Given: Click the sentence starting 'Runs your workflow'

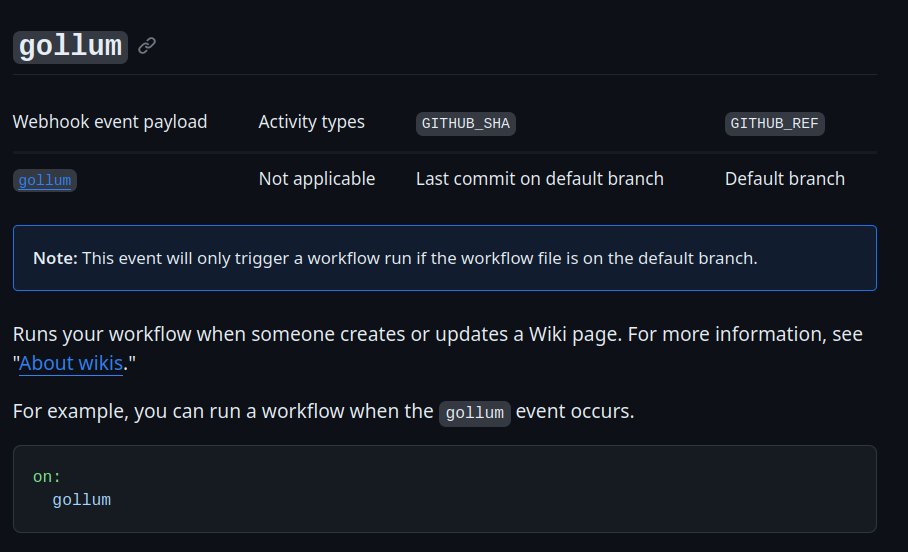Looking at the screenshot, I should coord(438,348).
